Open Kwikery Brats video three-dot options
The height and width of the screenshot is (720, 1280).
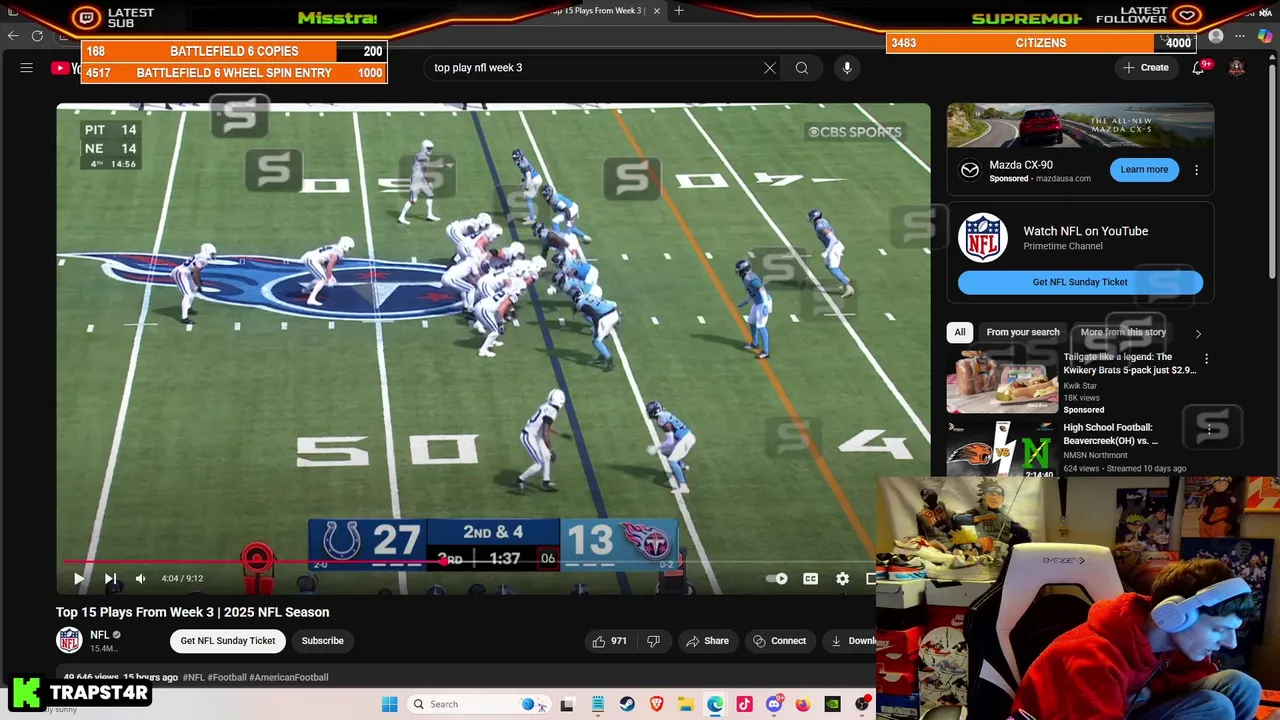click(1206, 359)
